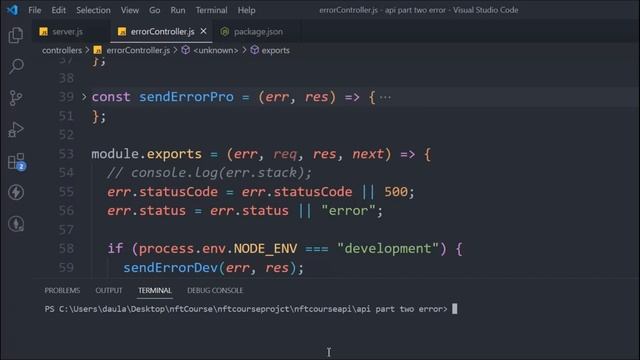Click the sendErrorPro function name

click(186, 97)
